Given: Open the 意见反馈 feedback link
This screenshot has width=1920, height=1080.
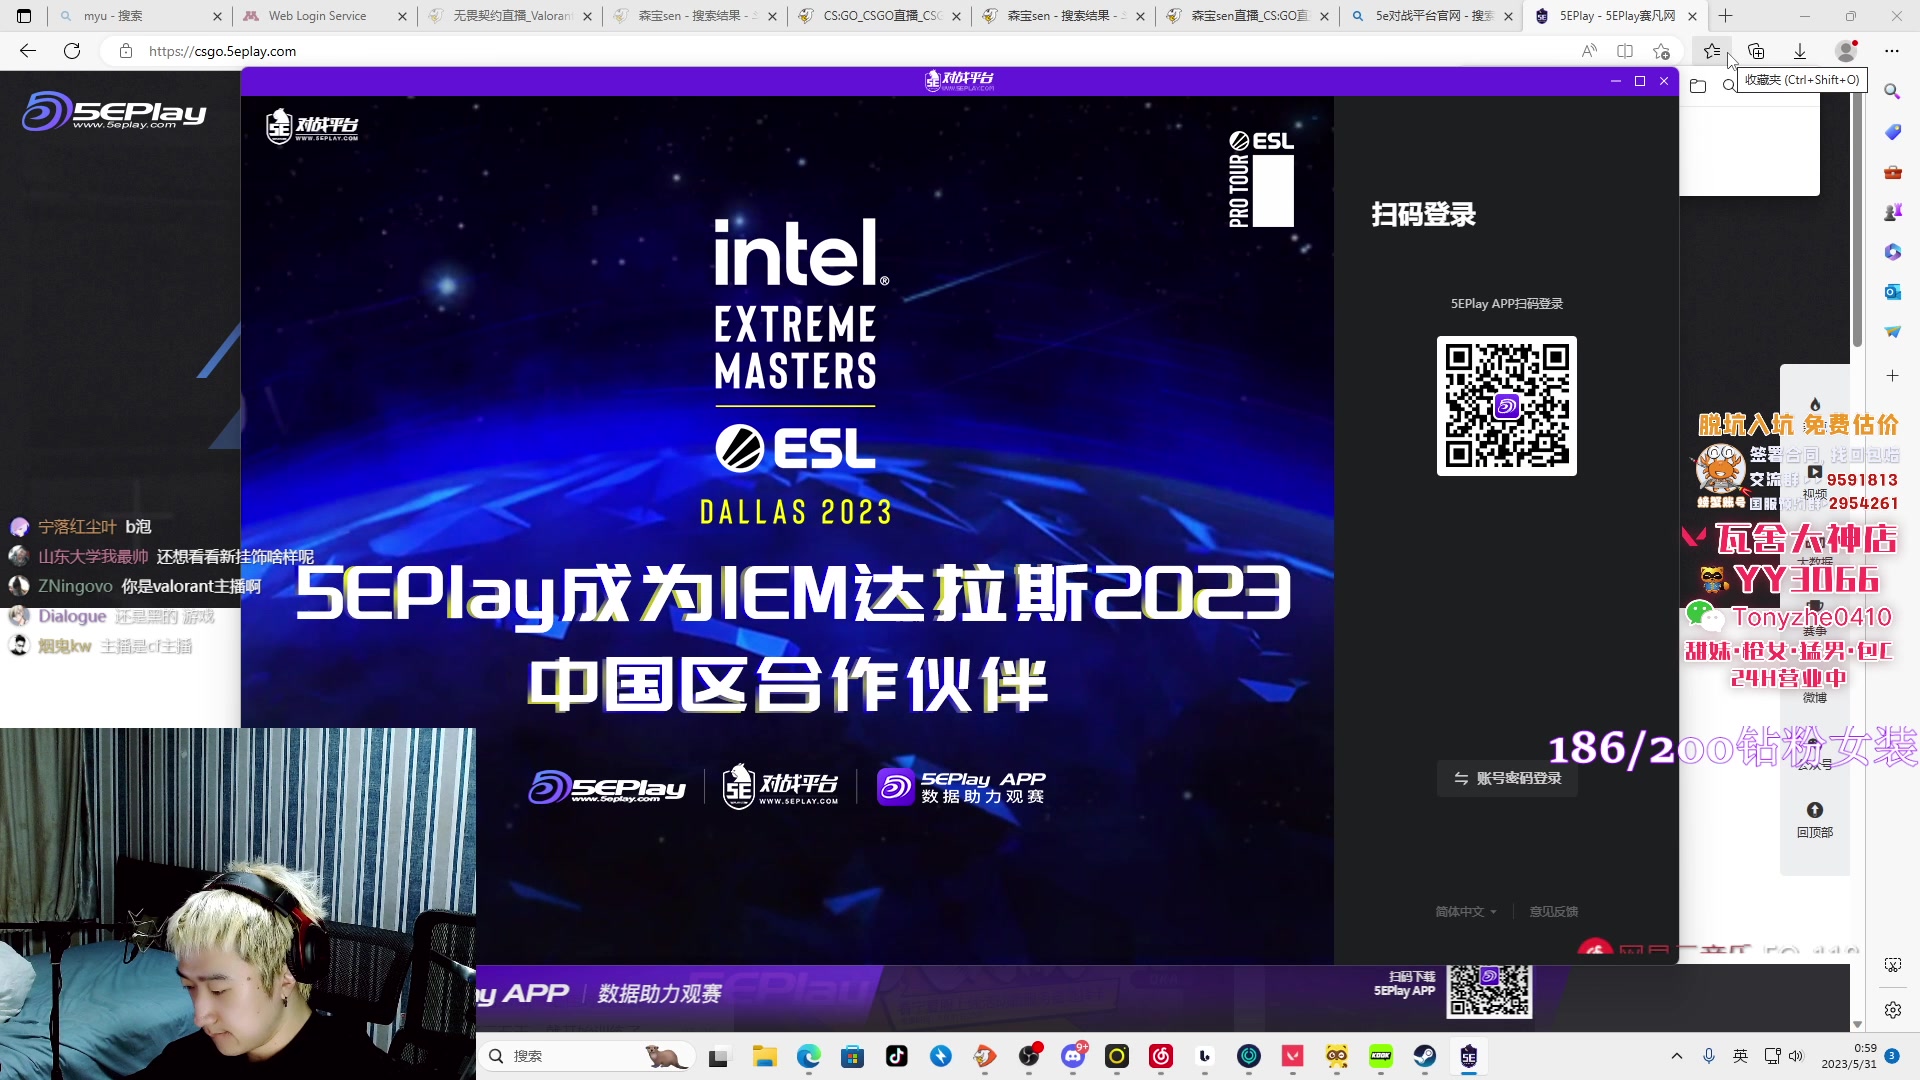Looking at the screenshot, I should tap(1553, 912).
